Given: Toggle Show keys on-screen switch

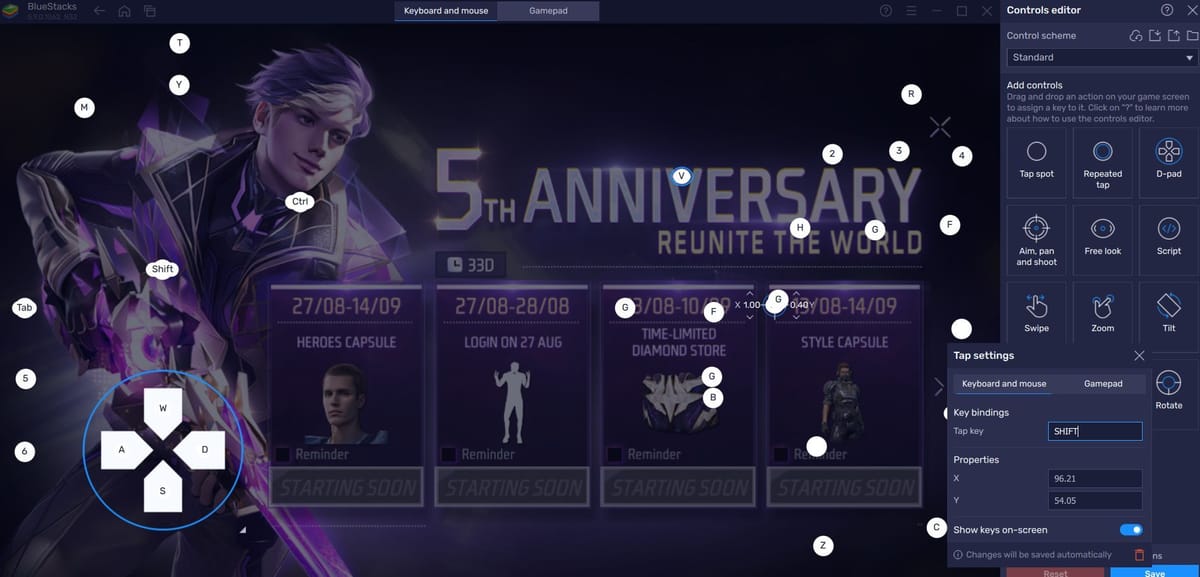Looking at the screenshot, I should click(1131, 530).
